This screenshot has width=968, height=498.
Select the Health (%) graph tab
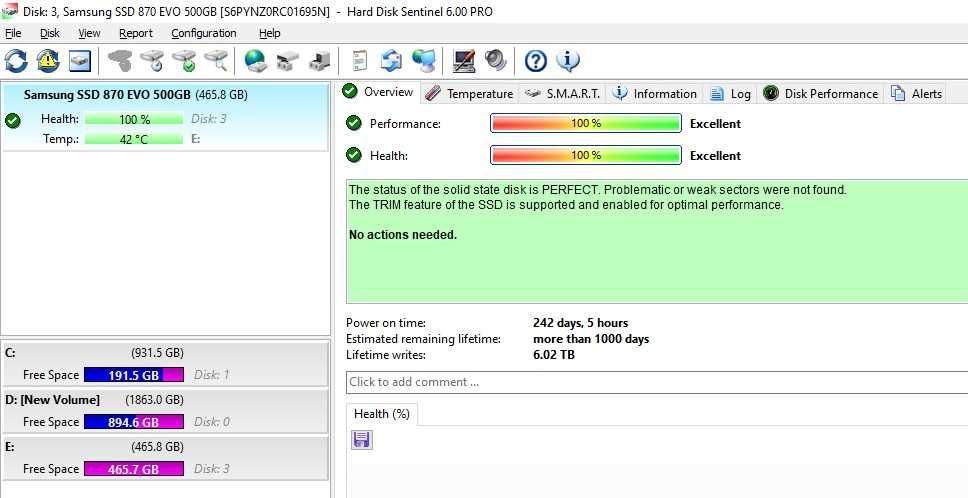tap(382, 414)
